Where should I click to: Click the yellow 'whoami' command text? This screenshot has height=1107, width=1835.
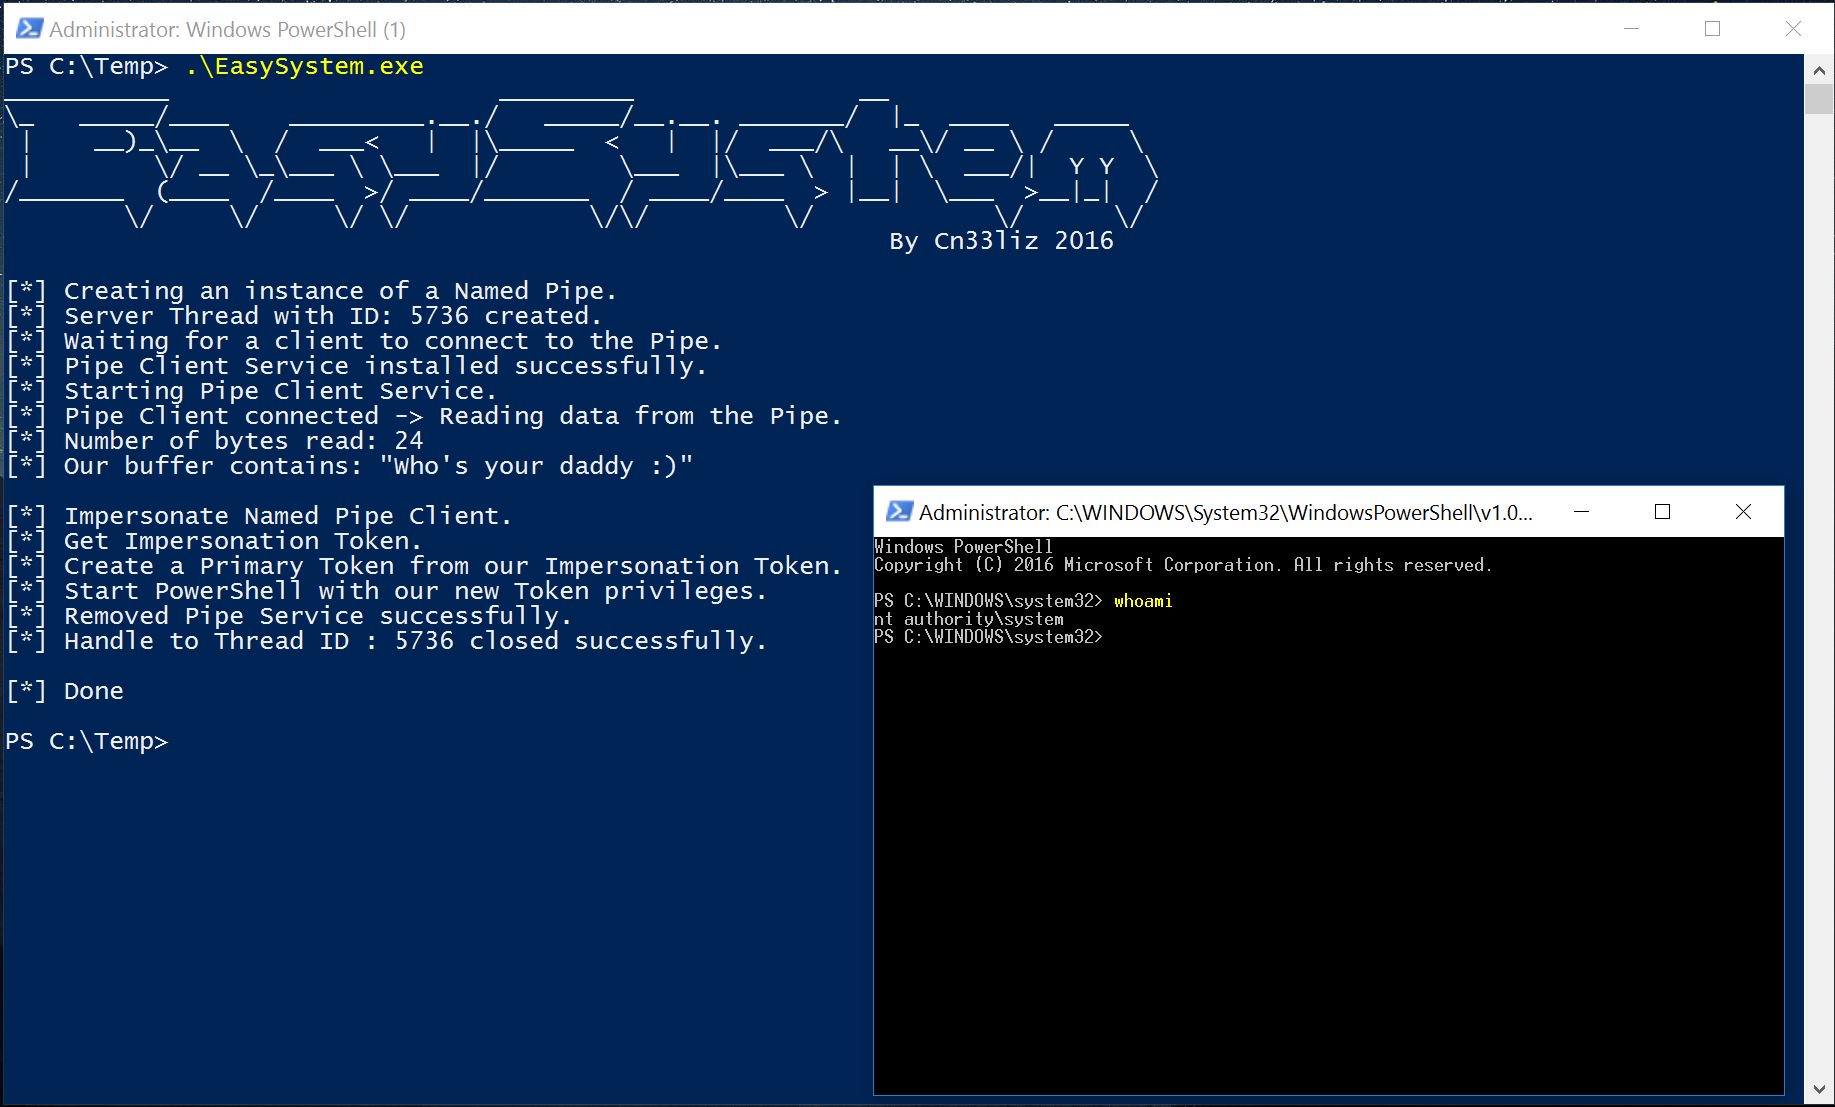coord(1142,601)
